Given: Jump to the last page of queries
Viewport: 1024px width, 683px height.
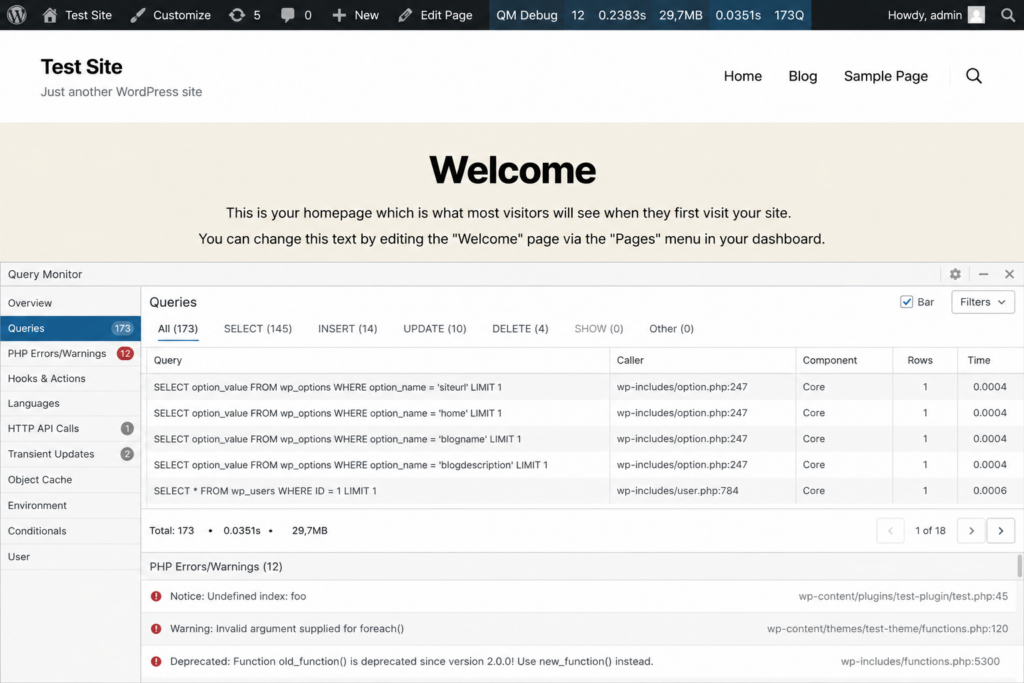Looking at the screenshot, I should tap(1000, 531).
